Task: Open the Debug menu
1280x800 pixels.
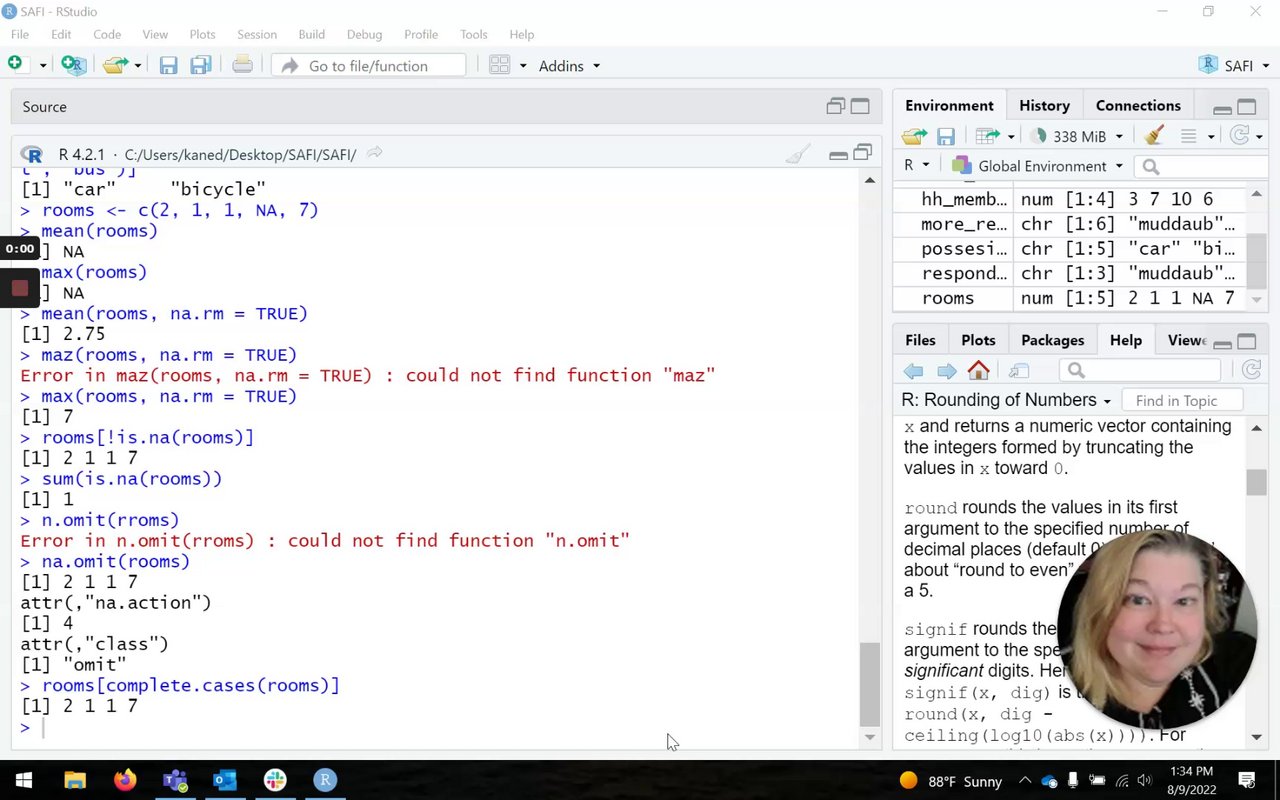Action: point(365,34)
